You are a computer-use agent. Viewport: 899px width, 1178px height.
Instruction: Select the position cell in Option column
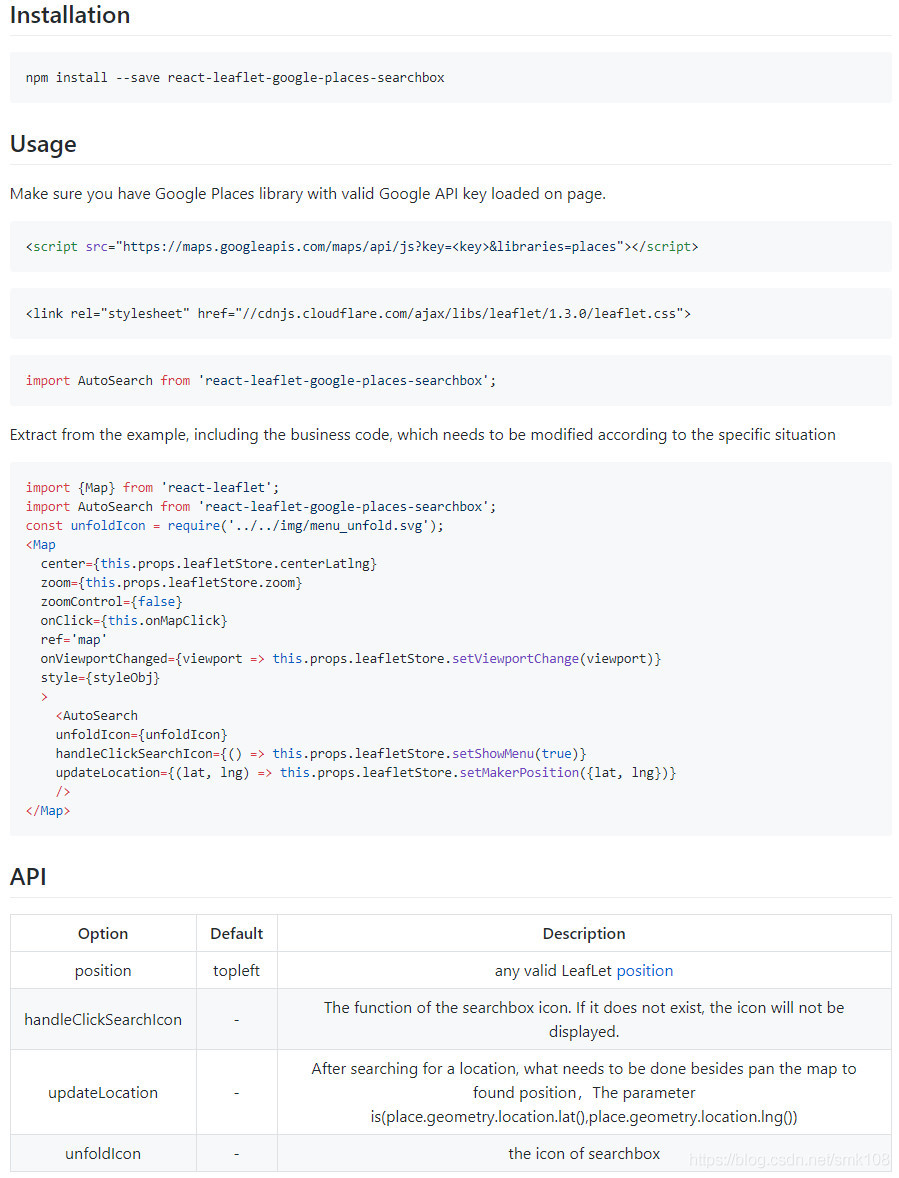(103, 971)
